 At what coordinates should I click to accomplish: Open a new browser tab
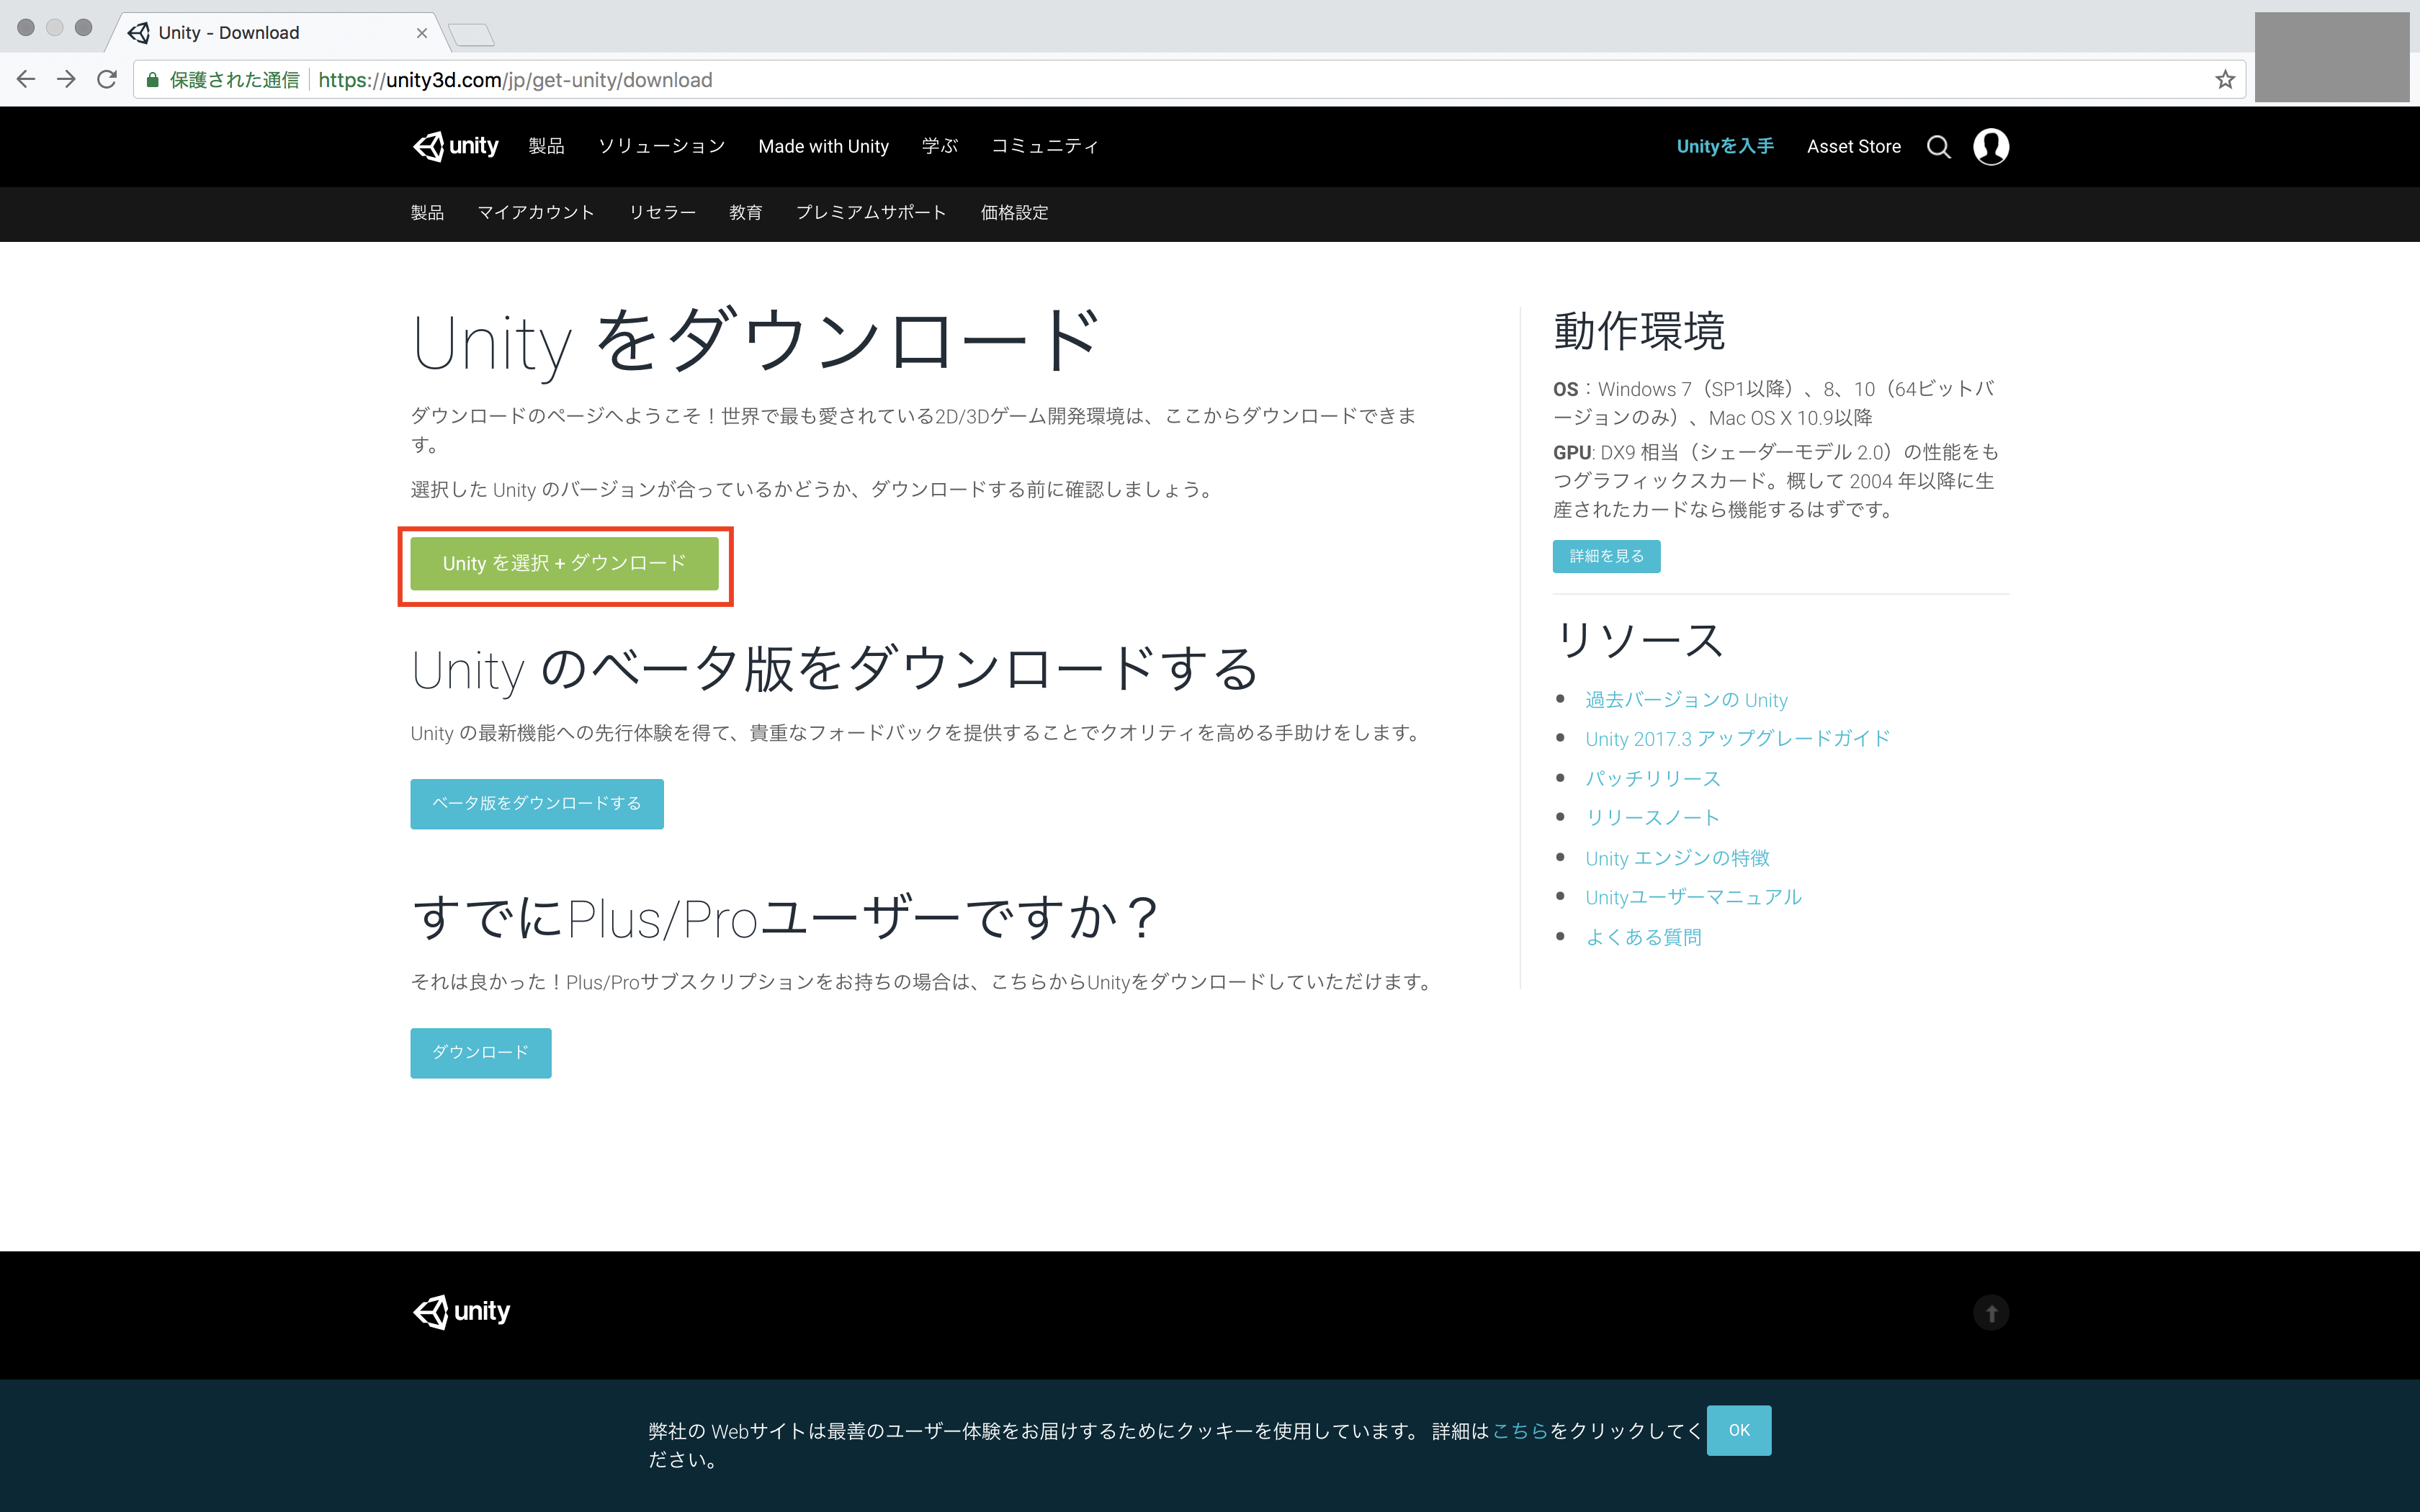point(471,35)
